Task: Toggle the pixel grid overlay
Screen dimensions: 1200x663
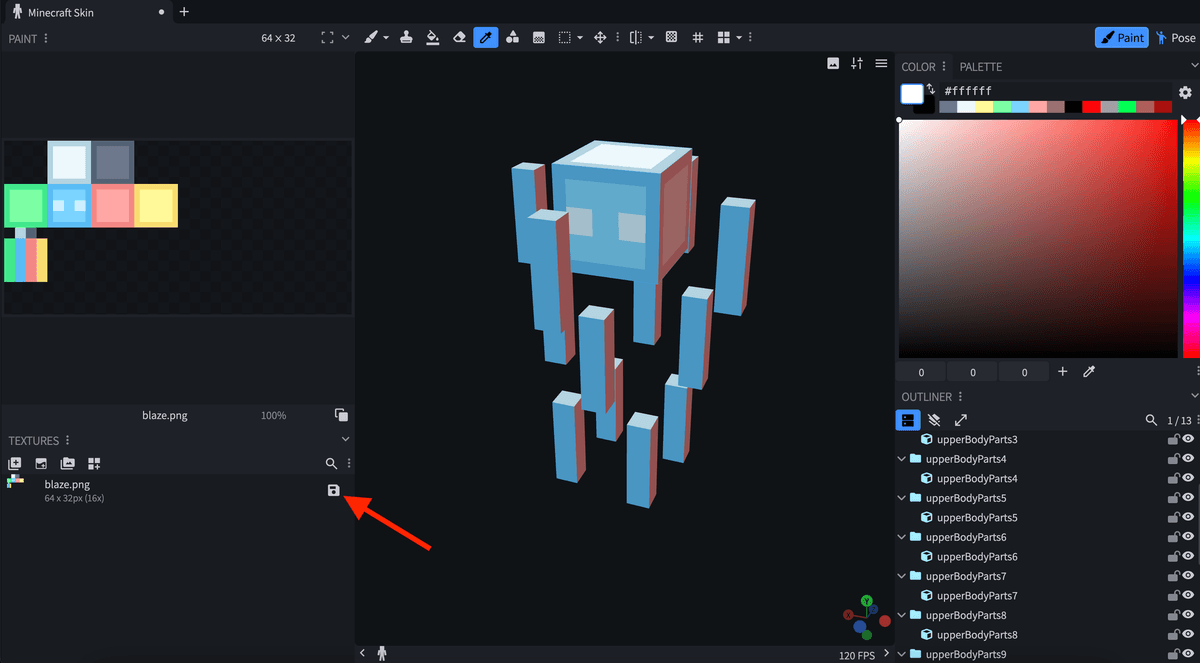Action: tap(697, 37)
